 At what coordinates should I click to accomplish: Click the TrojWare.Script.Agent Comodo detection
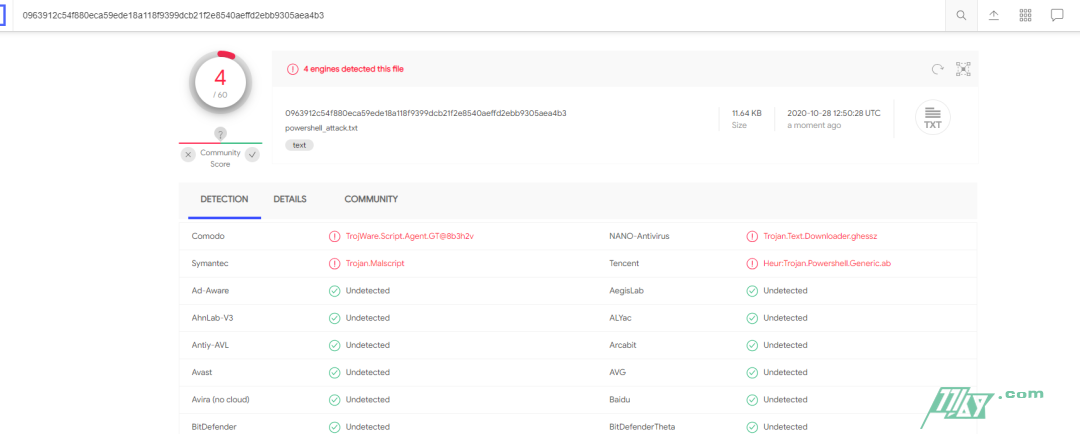pyautogui.click(x=408, y=236)
